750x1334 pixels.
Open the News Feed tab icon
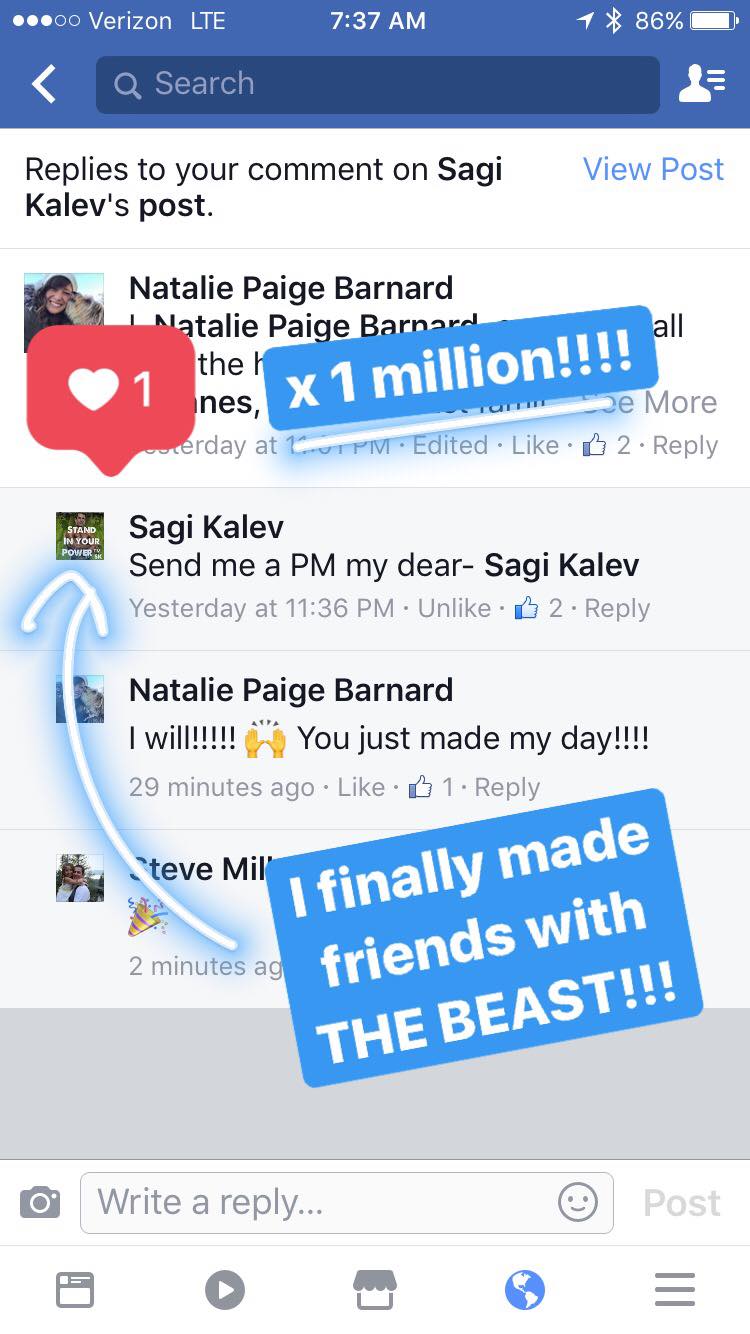tap(75, 1290)
